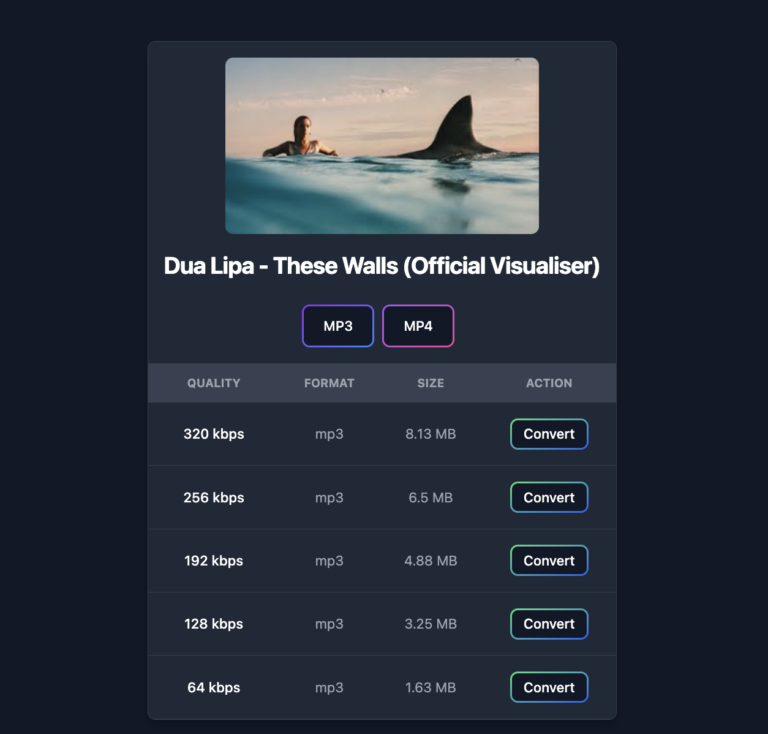Select the 64 kbps quality label
The height and width of the screenshot is (734, 768).
click(x=214, y=687)
